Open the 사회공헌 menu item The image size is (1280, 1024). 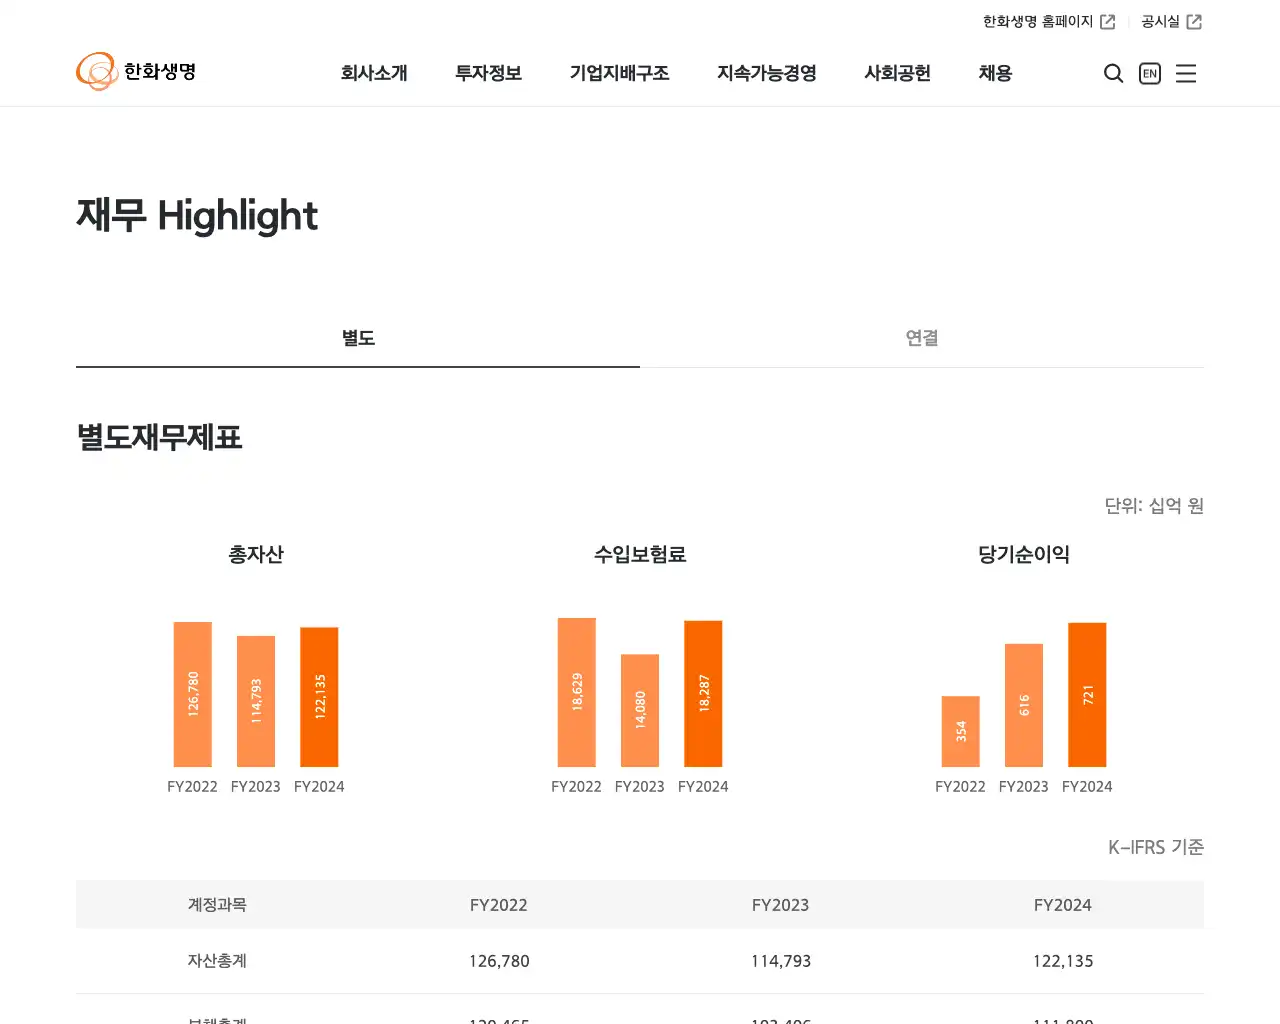pyautogui.click(x=897, y=73)
